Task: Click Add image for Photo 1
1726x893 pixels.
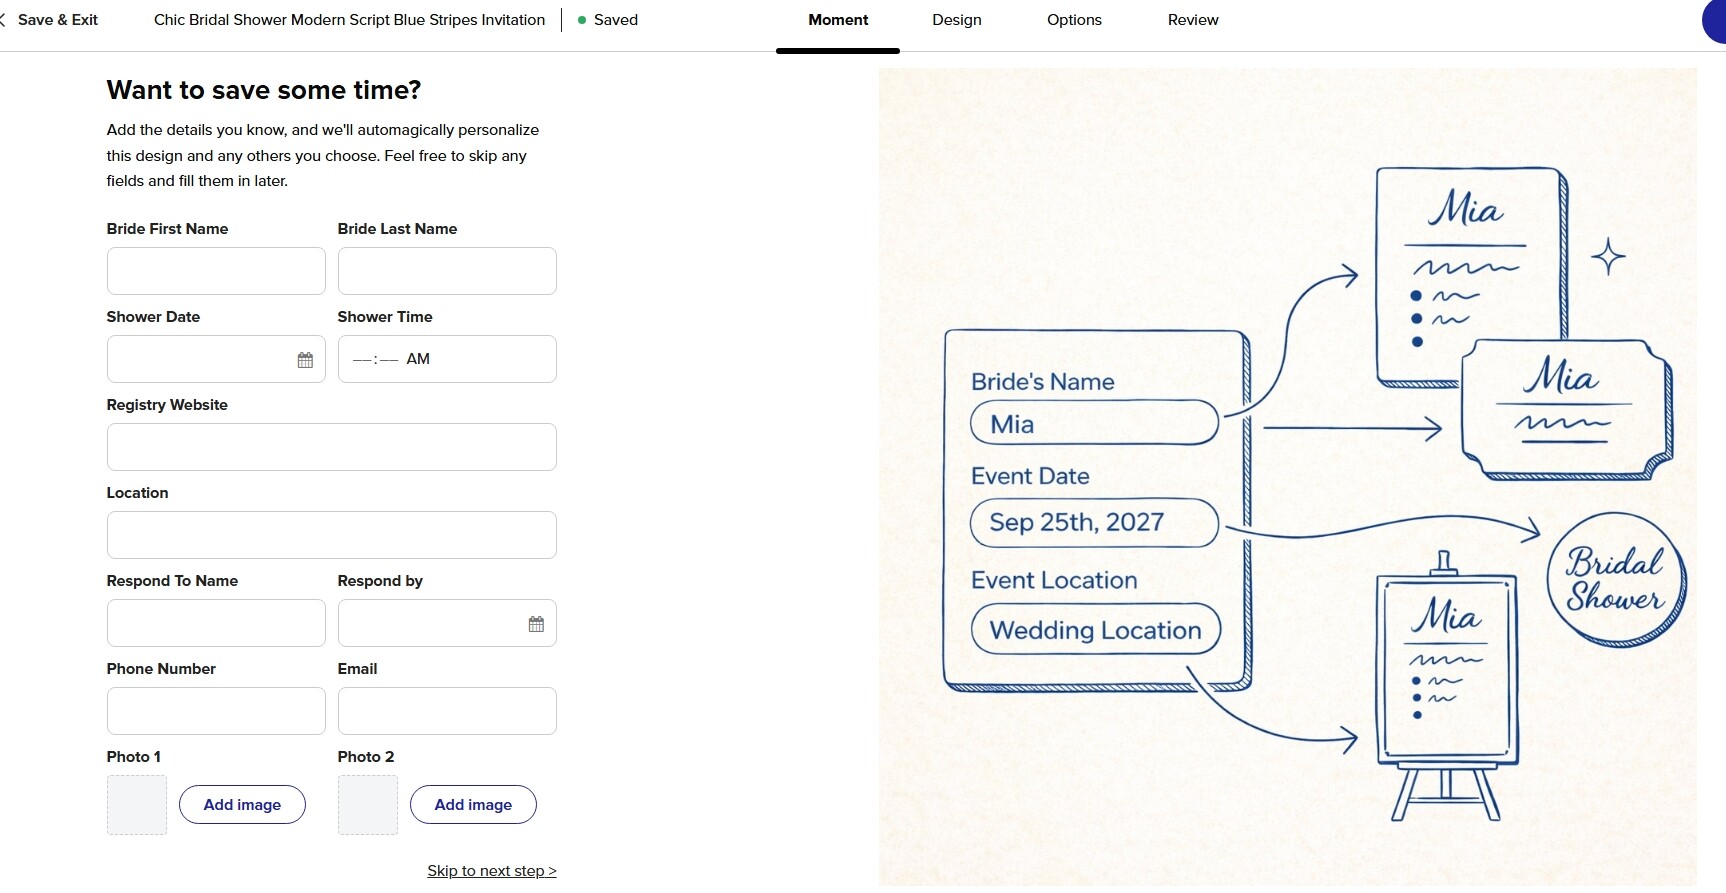Action: 242,805
